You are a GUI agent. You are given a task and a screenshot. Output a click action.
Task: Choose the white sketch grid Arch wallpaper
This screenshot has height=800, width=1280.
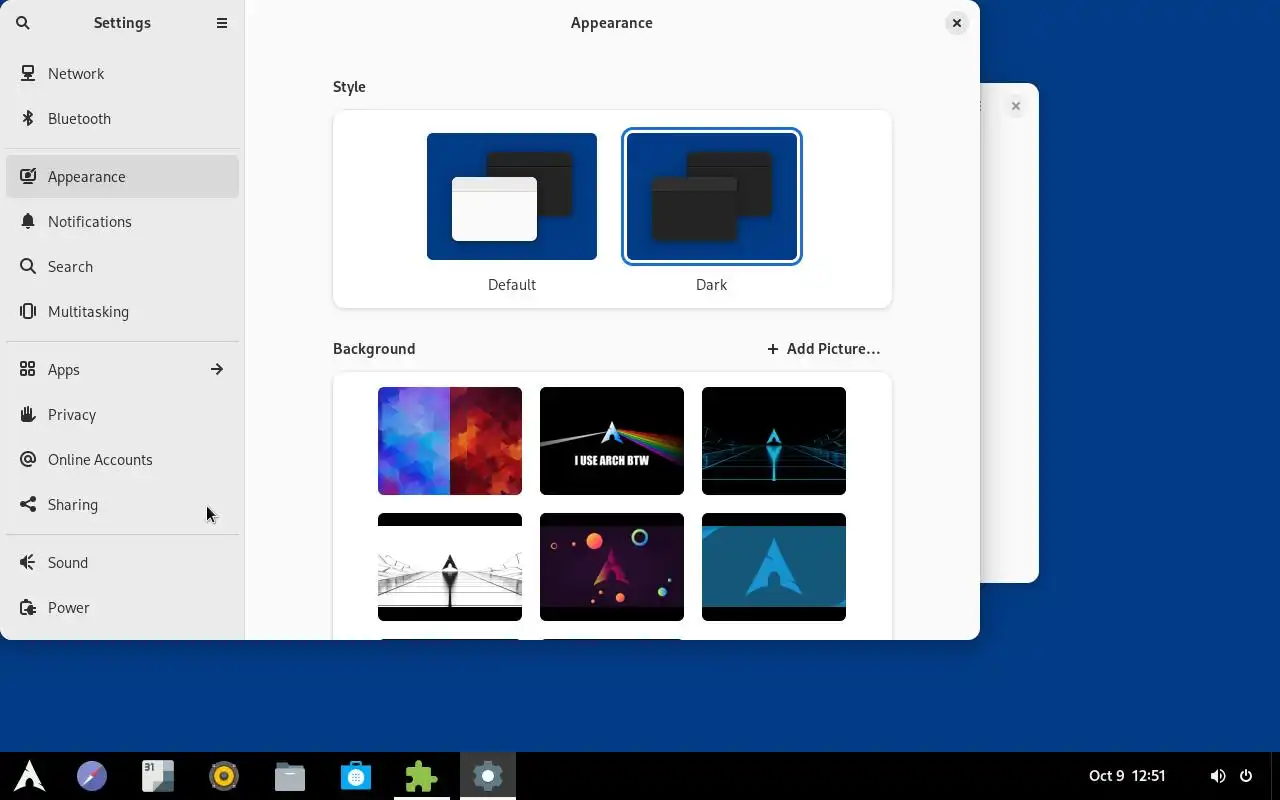click(x=450, y=567)
